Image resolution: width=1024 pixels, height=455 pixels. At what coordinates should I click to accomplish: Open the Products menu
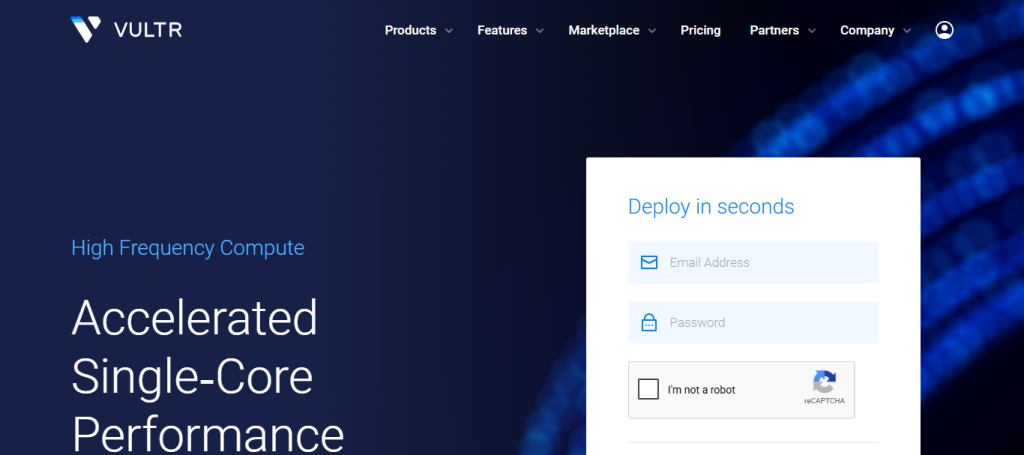tap(410, 30)
